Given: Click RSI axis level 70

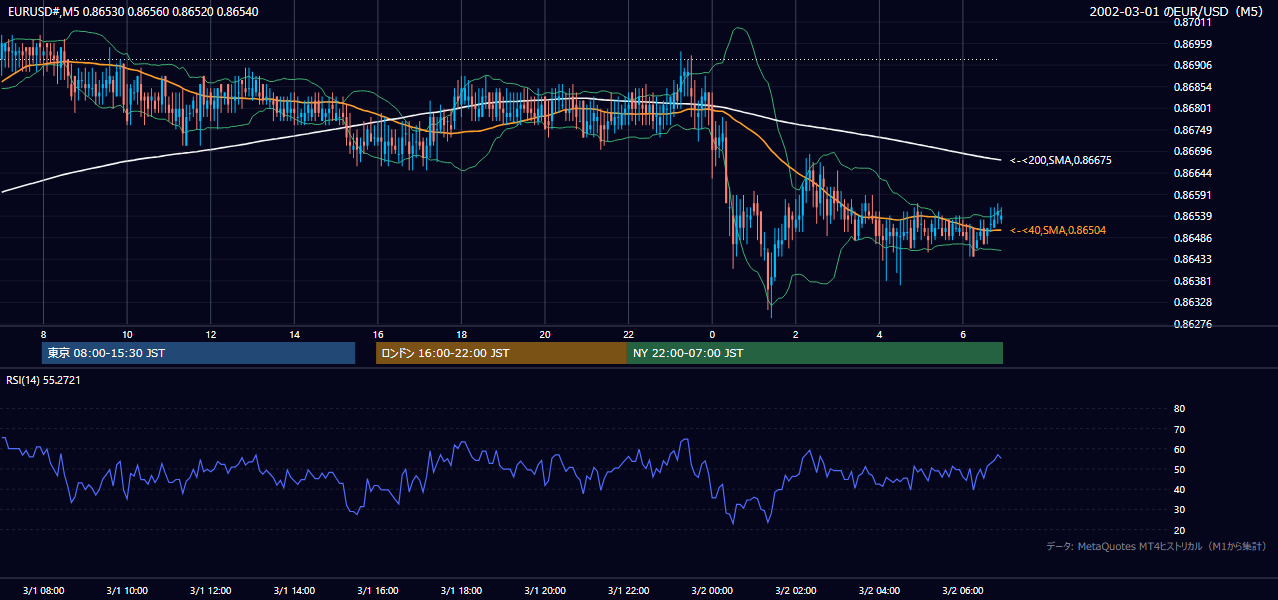Looking at the screenshot, I should (1179, 429).
